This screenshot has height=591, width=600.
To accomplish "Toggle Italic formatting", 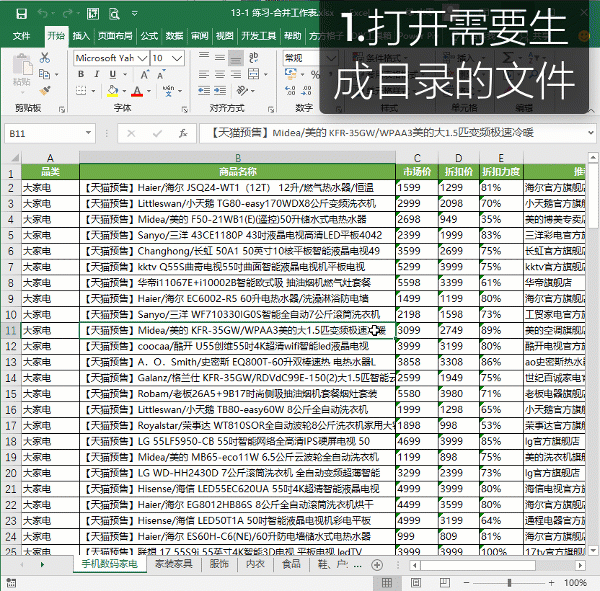I will (97, 74).
